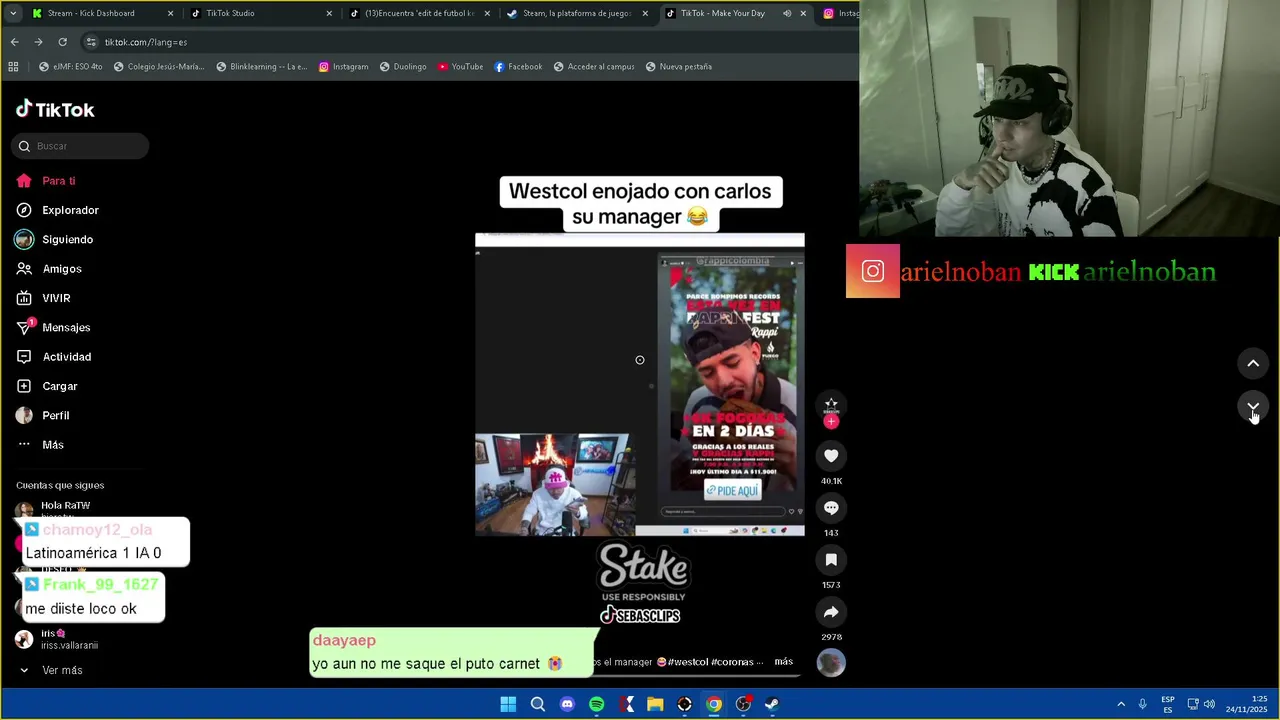Viewport: 1280px width, 720px height.
Task: Open the YouTube bookmark
Action: [x=460, y=66]
